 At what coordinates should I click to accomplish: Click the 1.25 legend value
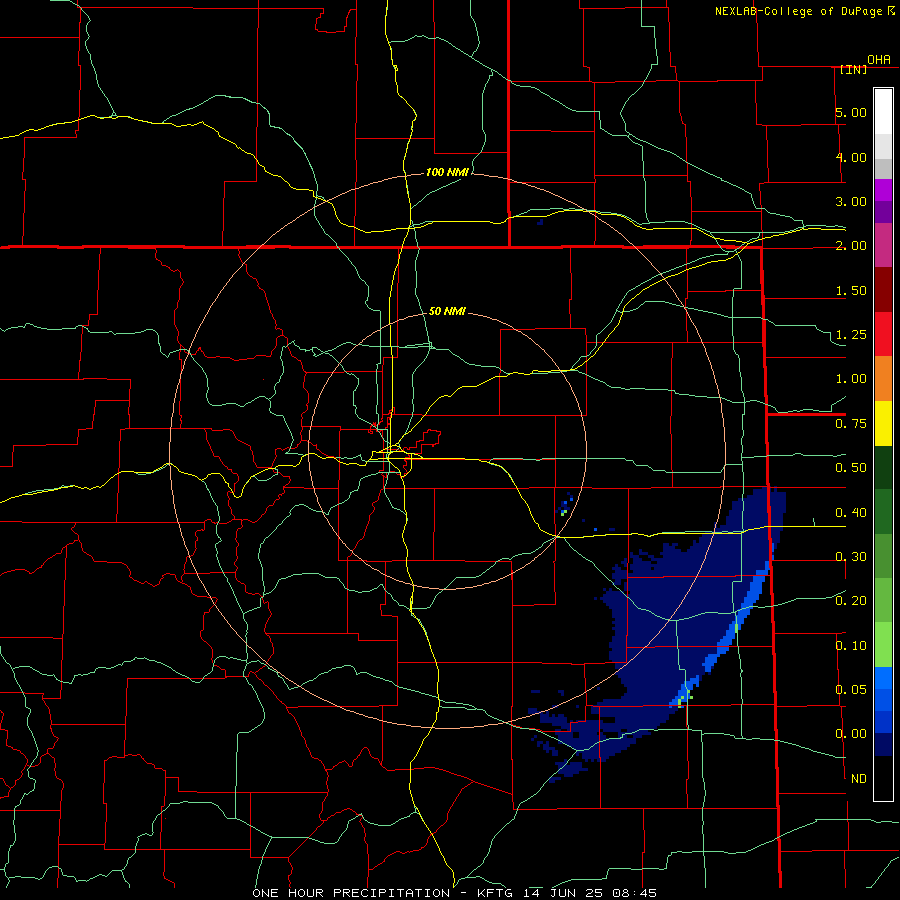[x=851, y=335]
